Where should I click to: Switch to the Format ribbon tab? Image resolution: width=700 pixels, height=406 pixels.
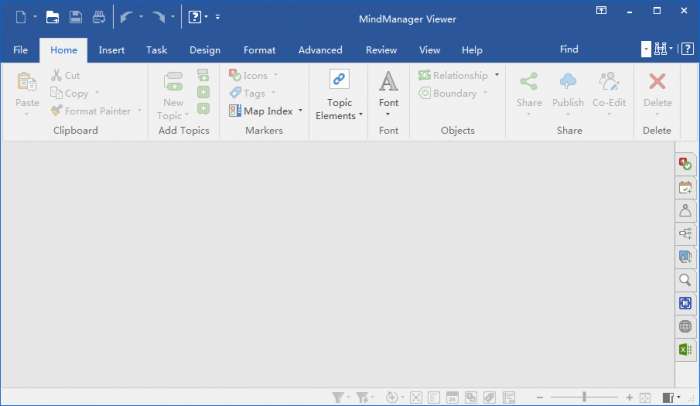pos(259,50)
